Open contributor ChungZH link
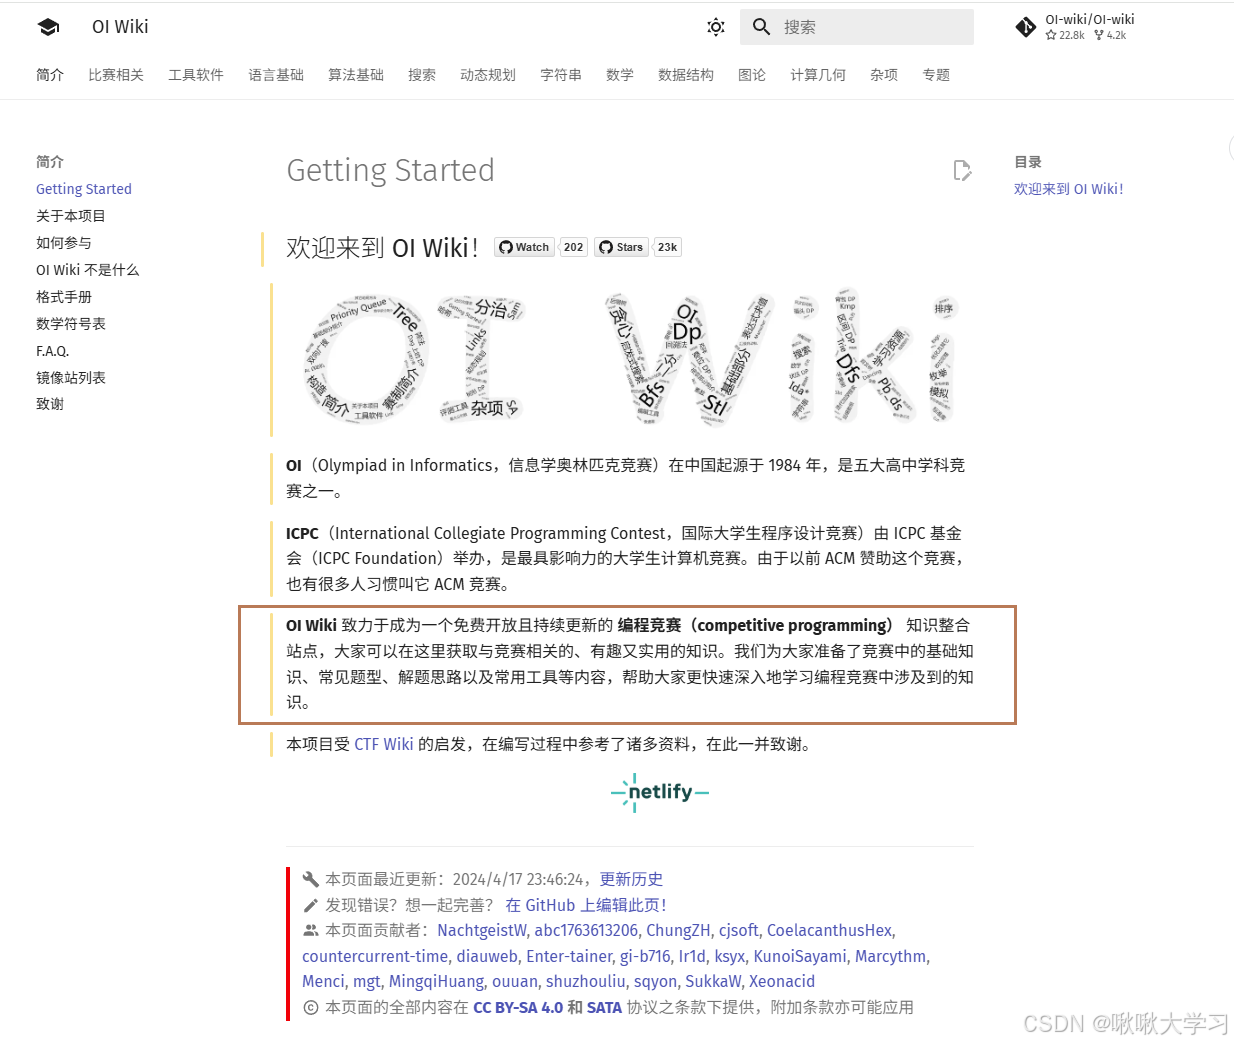Viewport: 1234px width, 1043px height. tap(679, 930)
